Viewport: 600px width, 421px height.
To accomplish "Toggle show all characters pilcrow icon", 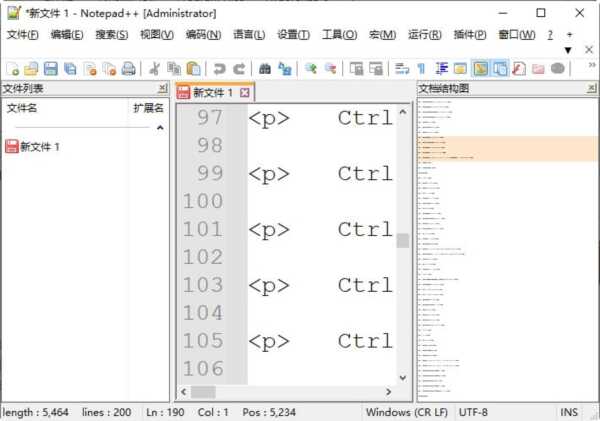I will pos(421,69).
